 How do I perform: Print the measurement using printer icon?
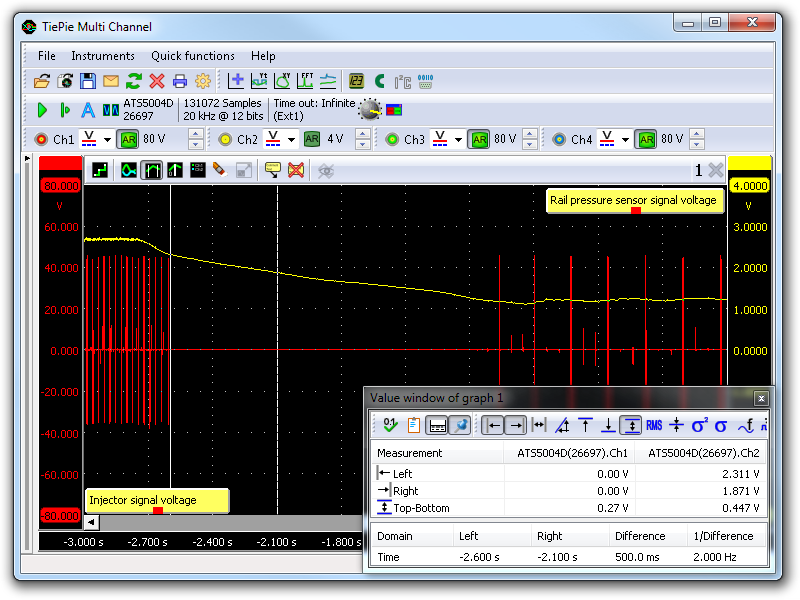pos(180,81)
